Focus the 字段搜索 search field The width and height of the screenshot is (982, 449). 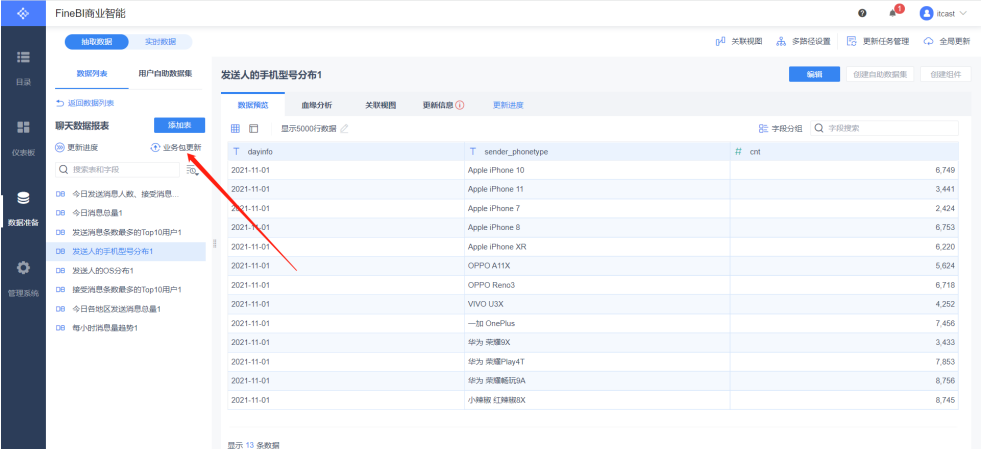[x=884, y=128]
